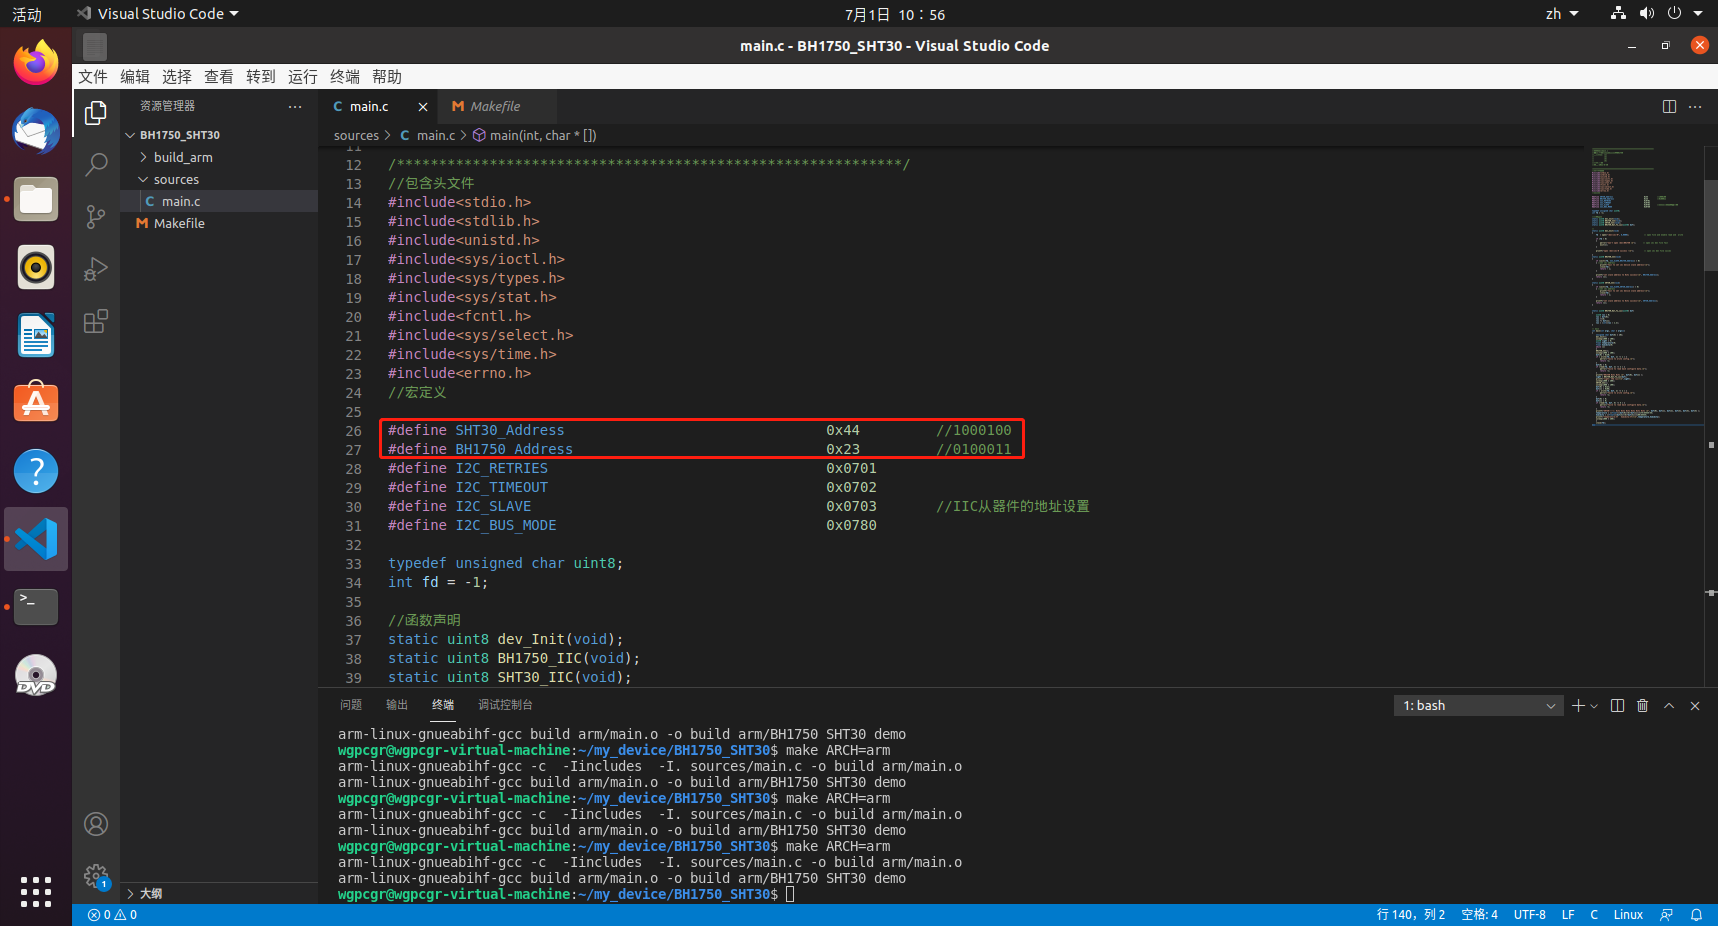Kill the terminal with trash icon

pos(1643,706)
